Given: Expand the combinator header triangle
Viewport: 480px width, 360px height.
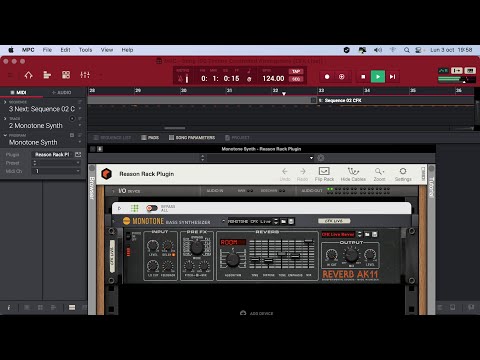Looking at the screenshot, I should [119, 208].
